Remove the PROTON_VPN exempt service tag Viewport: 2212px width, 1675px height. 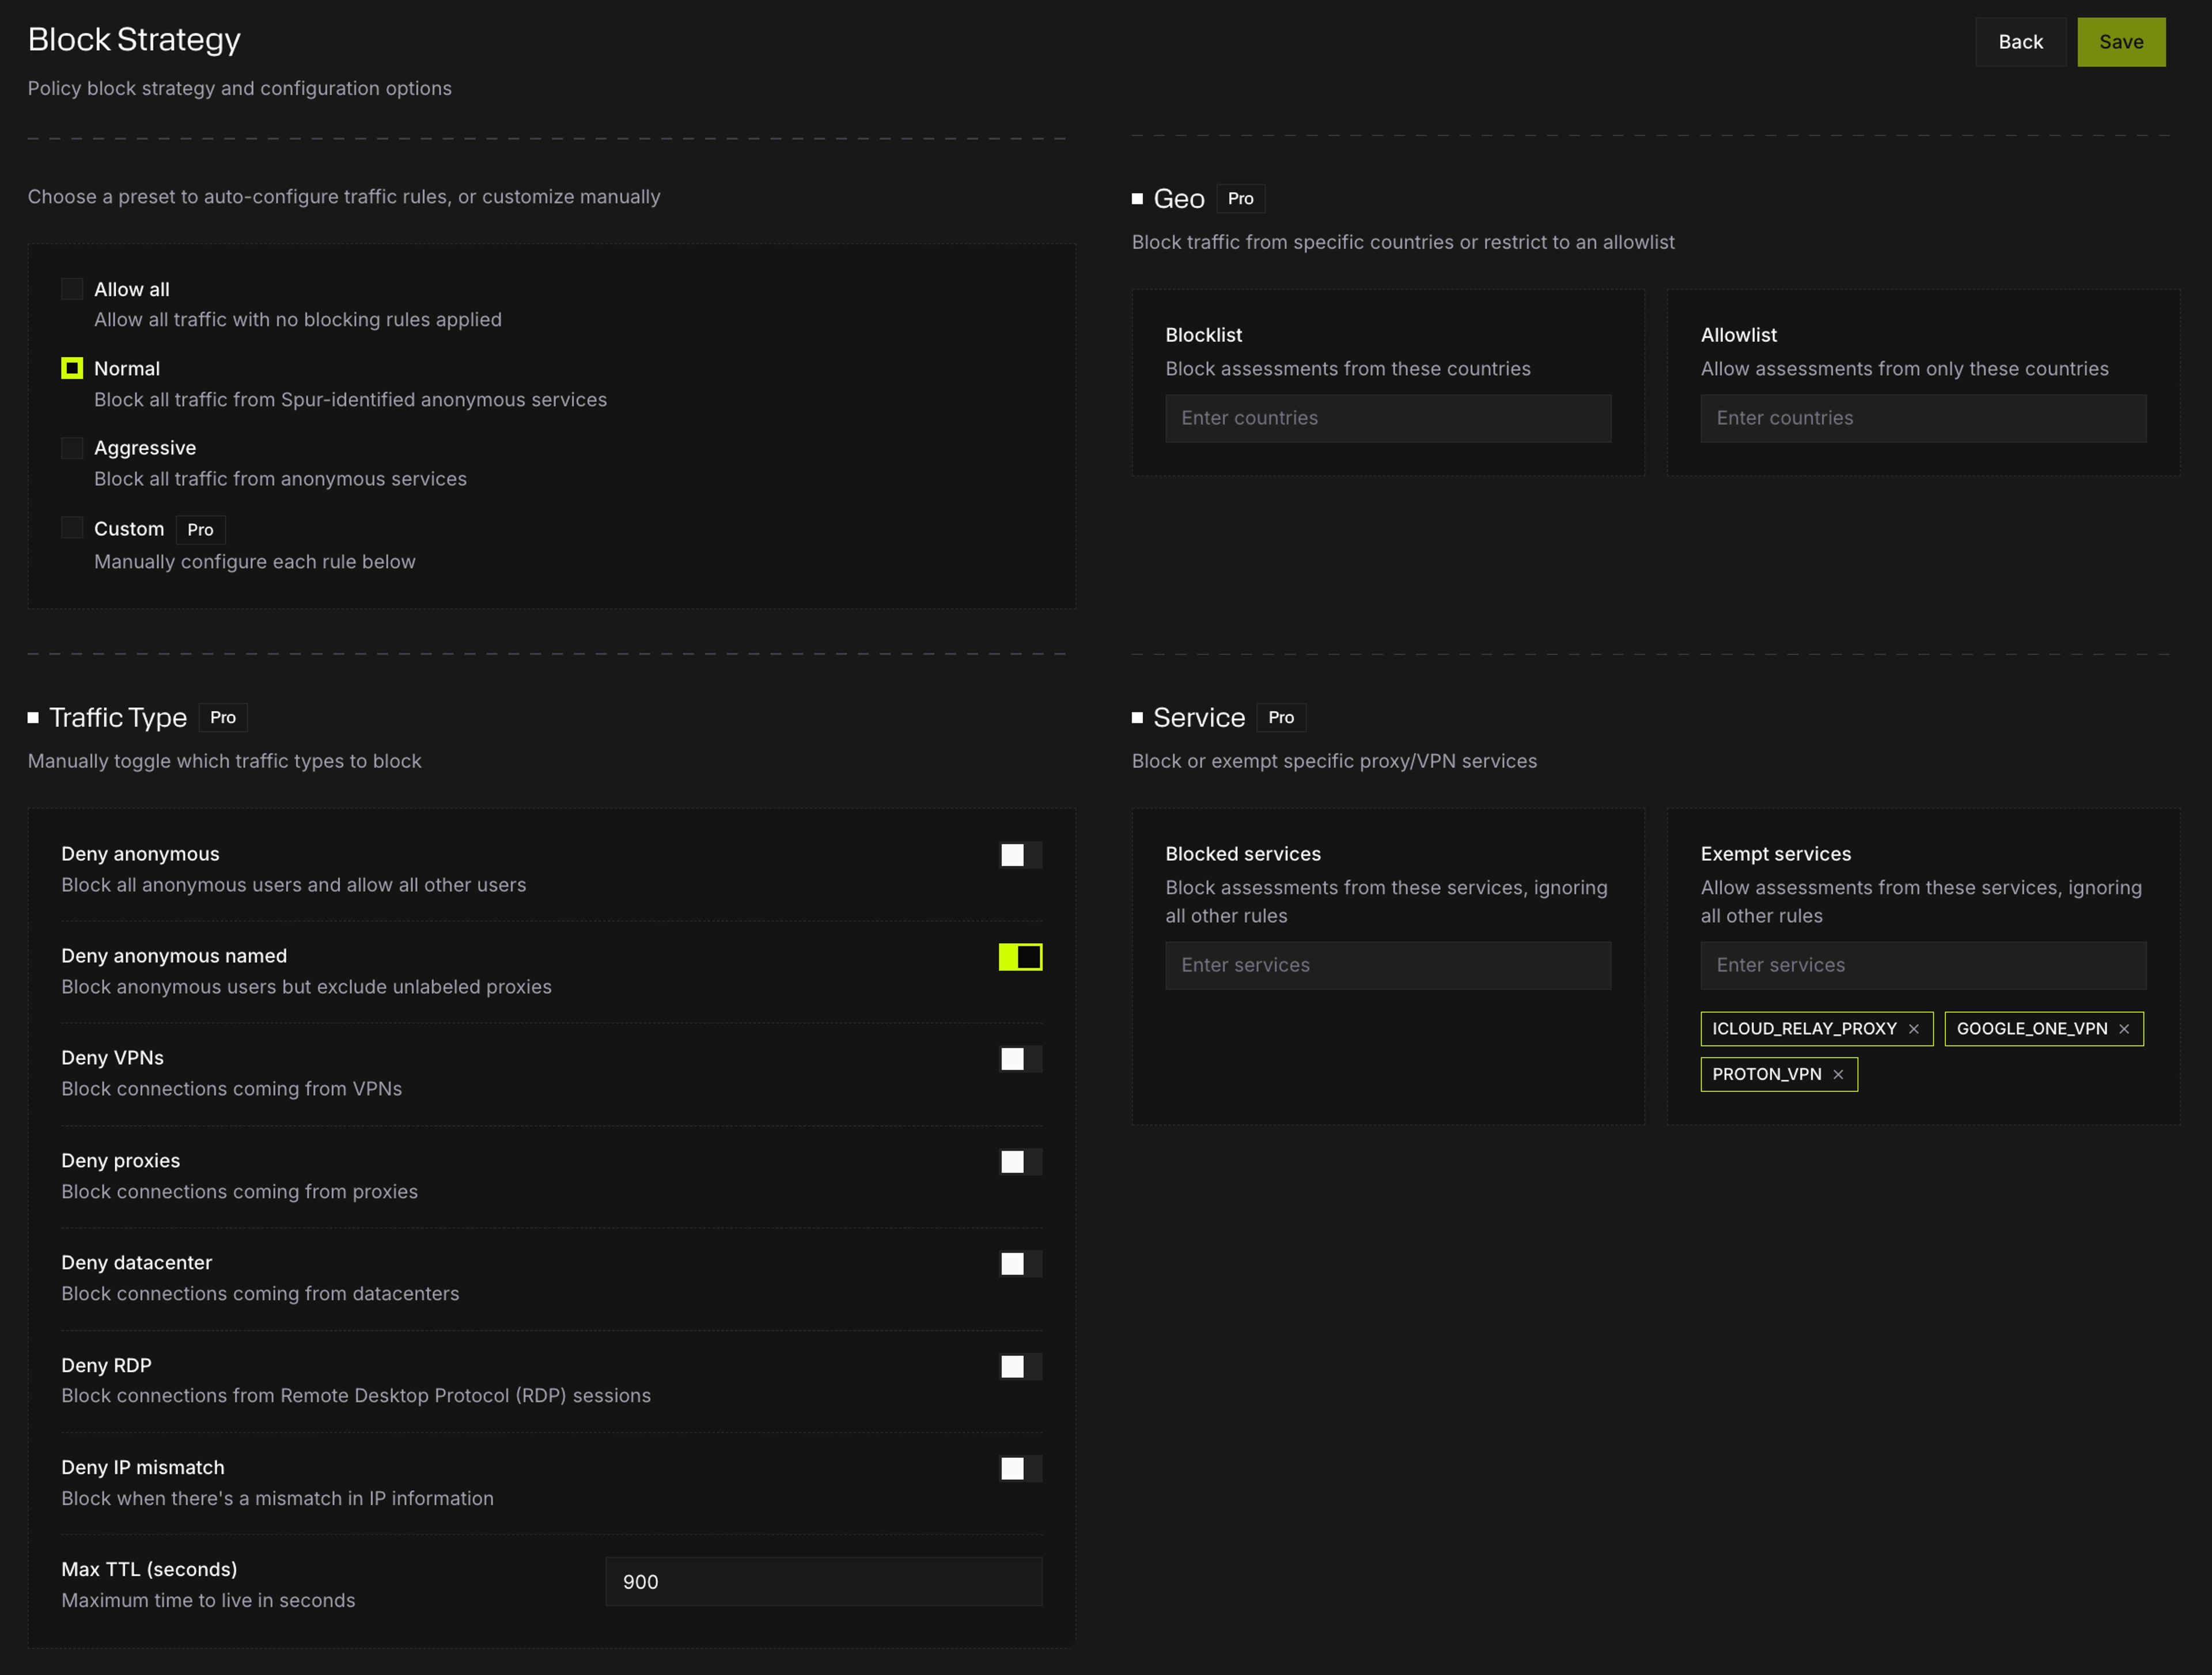coord(1838,1075)
